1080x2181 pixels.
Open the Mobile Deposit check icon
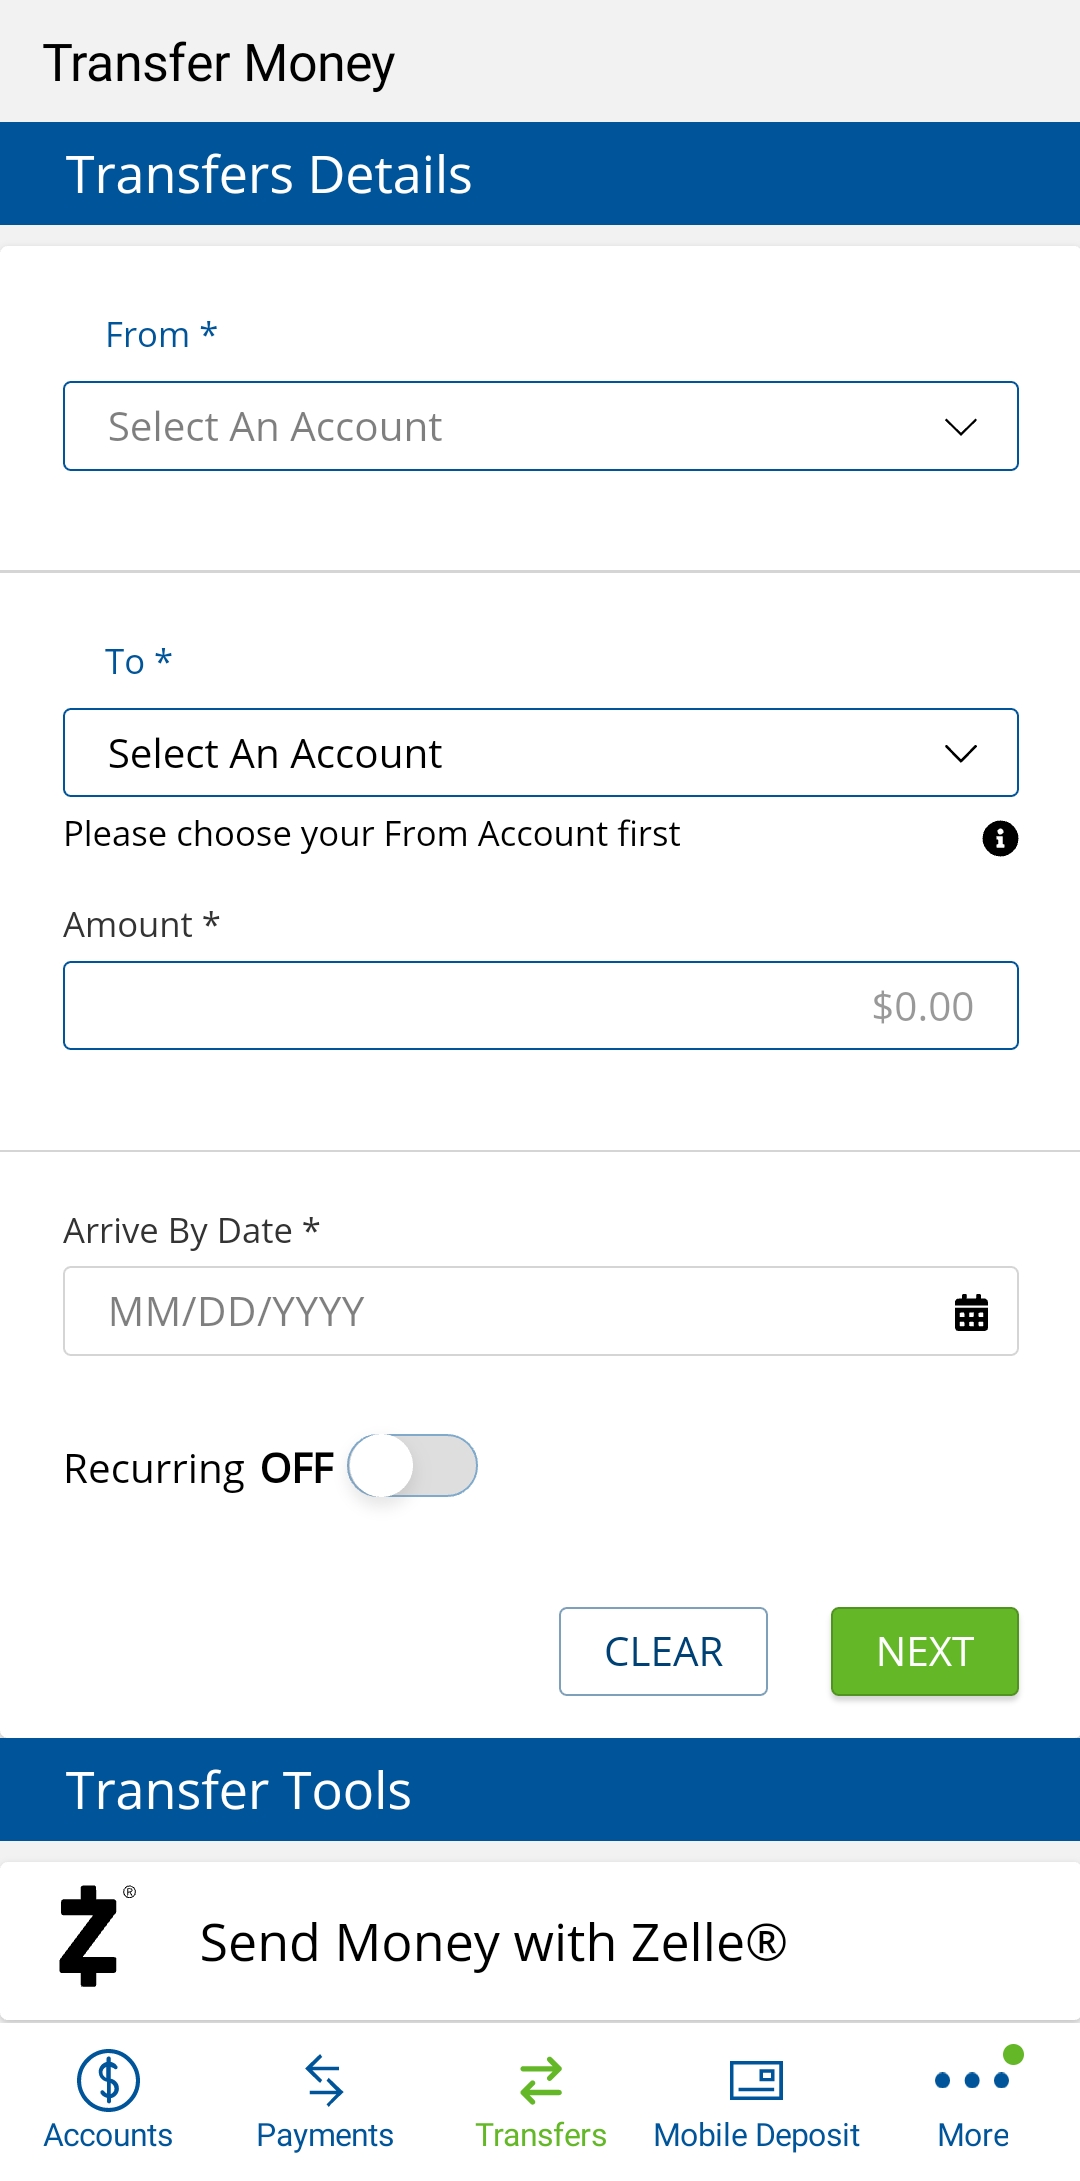coord(756,2080)
